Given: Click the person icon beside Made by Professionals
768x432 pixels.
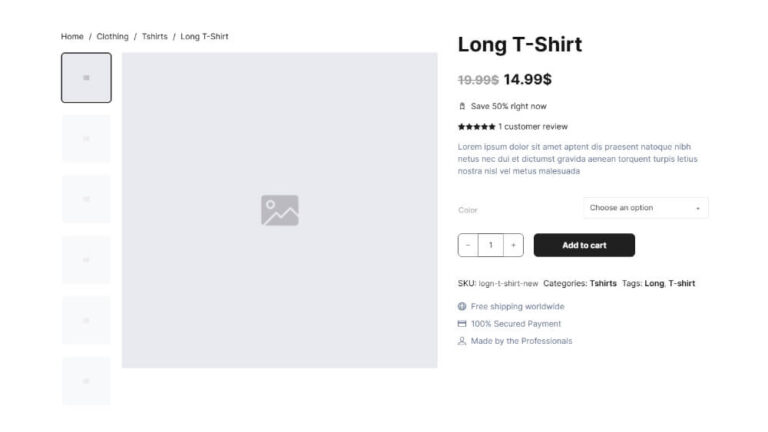Looking at the screenshot, I should 462,341.
